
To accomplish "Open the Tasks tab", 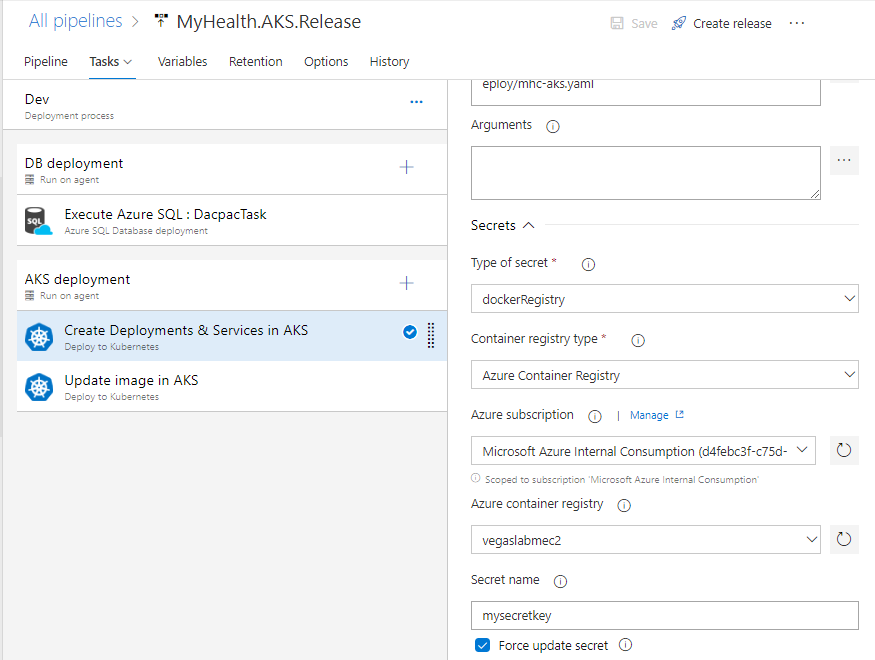I will 110,61.
